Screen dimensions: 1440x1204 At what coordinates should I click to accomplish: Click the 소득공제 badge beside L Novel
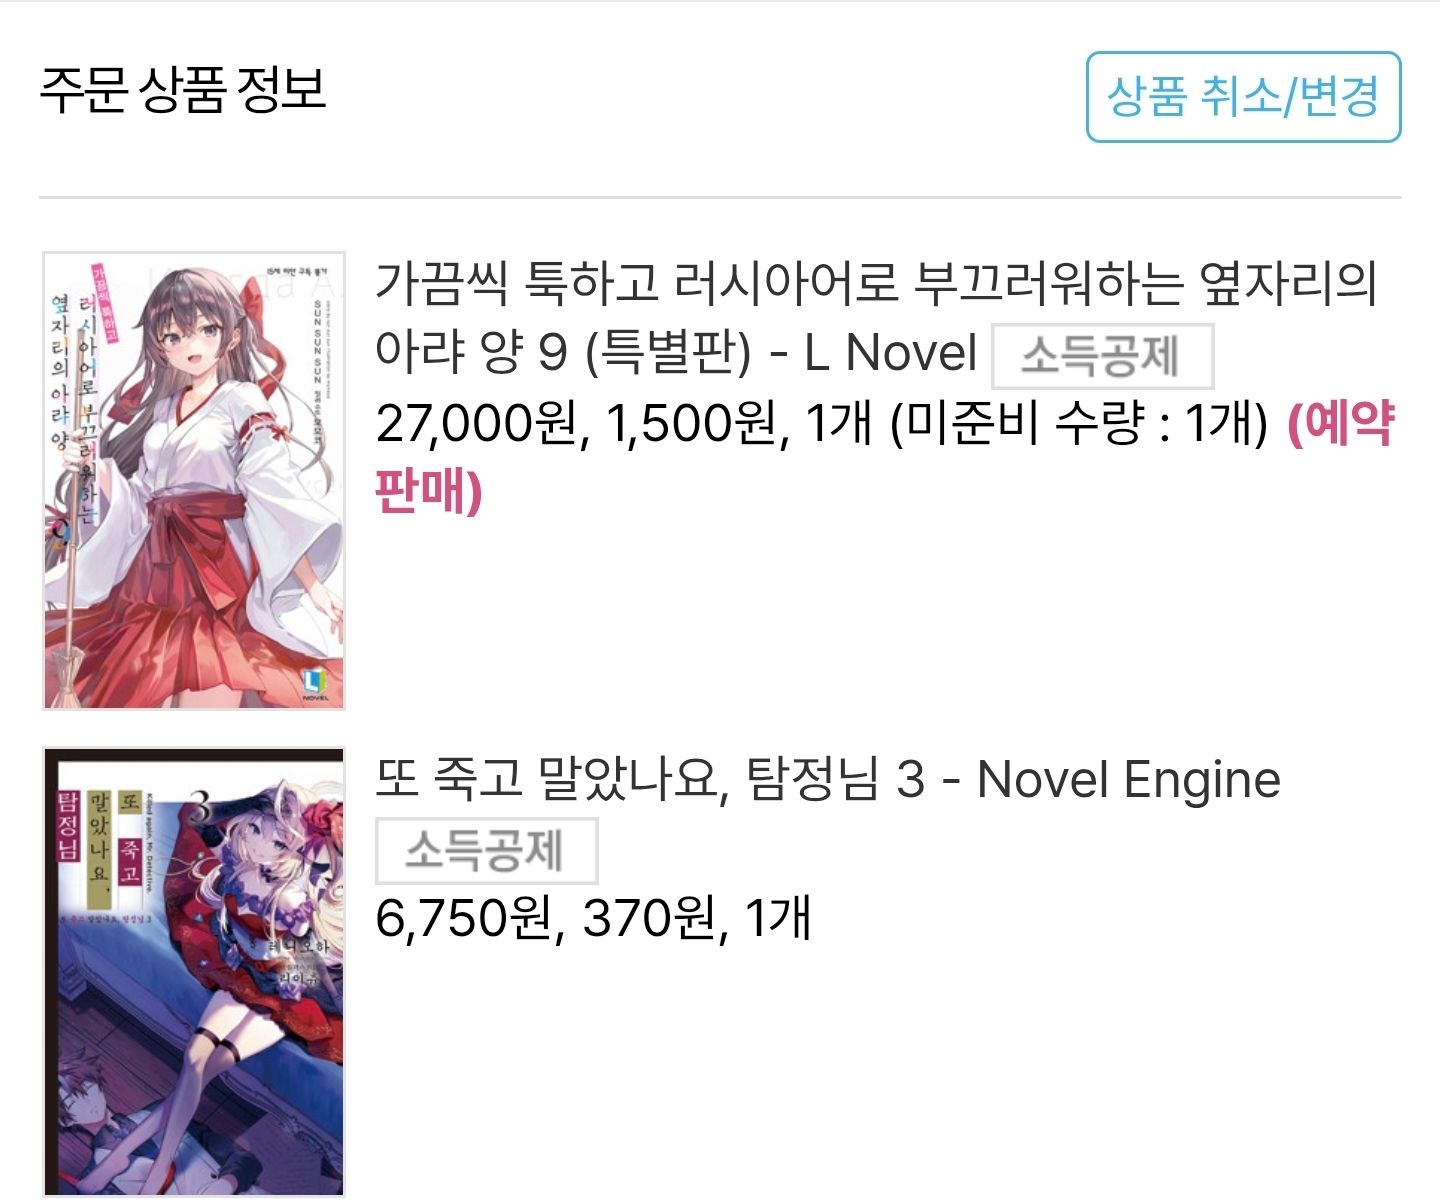[x=1102, y=356]
